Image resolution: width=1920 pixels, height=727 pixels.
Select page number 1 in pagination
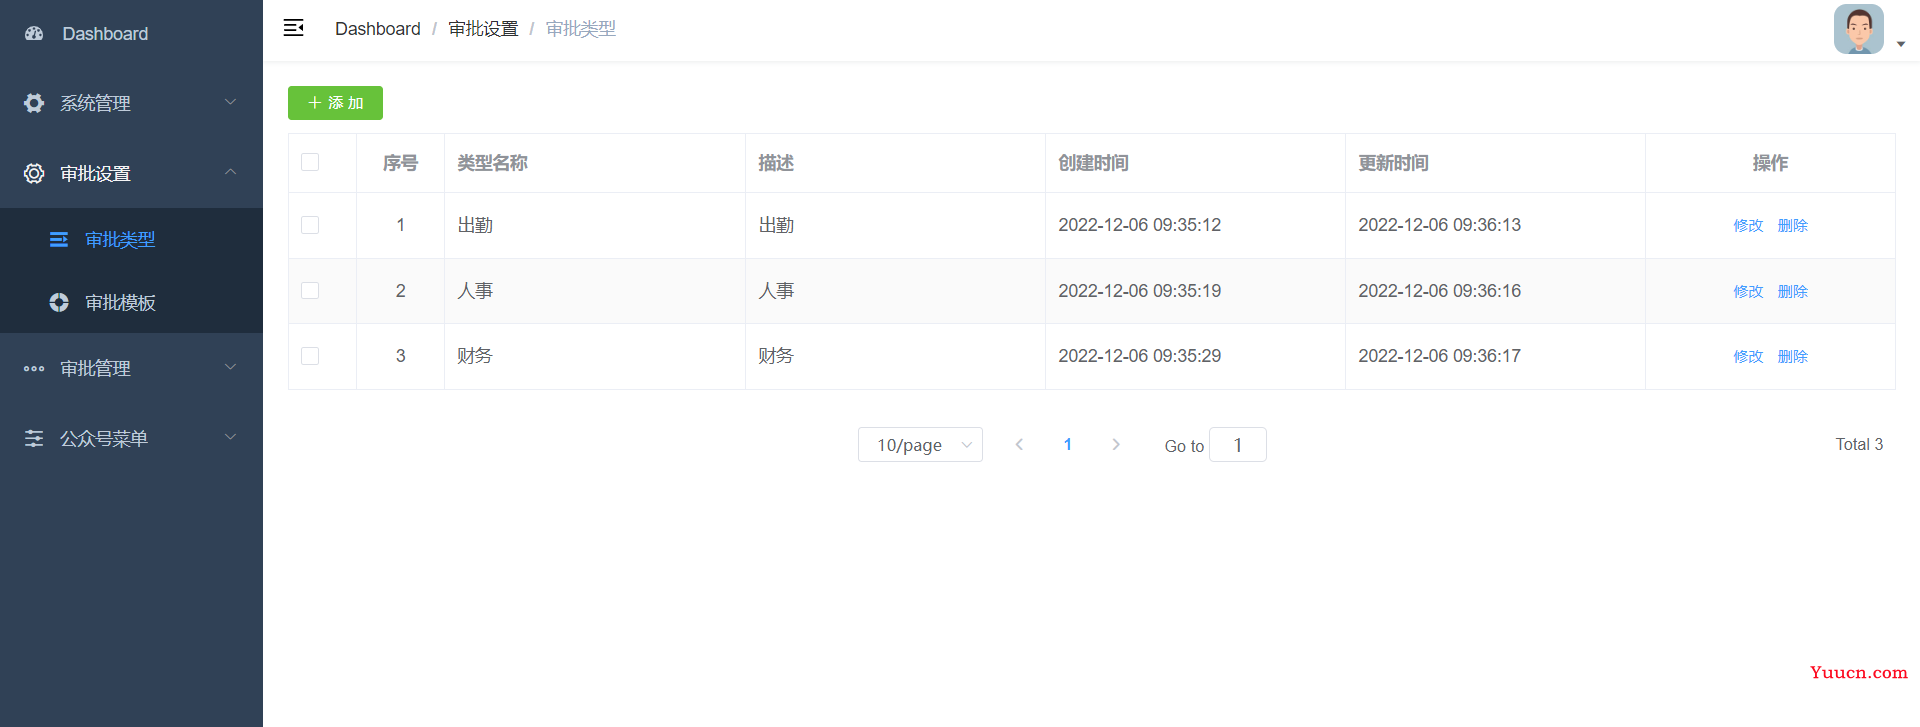1068,444
